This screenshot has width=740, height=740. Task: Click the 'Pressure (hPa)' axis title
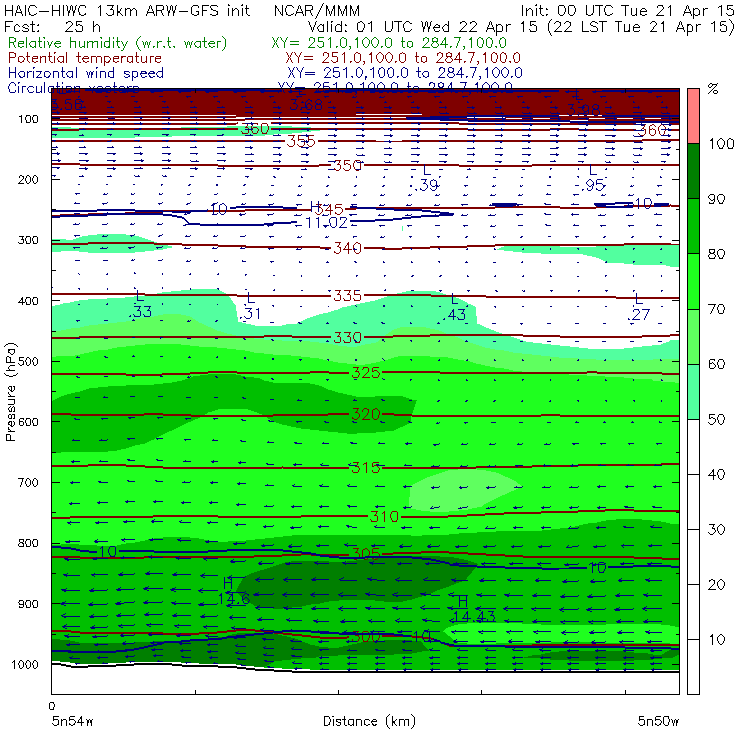point(10,392)
